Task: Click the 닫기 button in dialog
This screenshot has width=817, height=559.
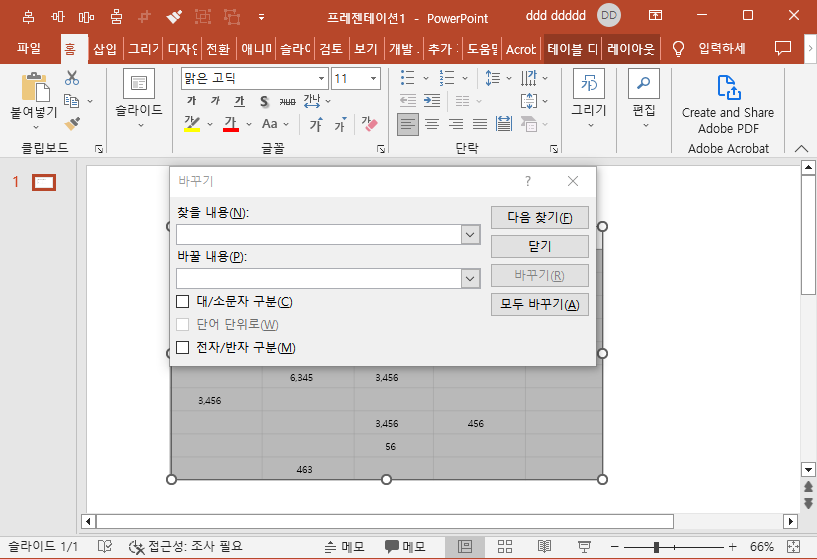Action: pyautogui.click(x=540, y=246)
